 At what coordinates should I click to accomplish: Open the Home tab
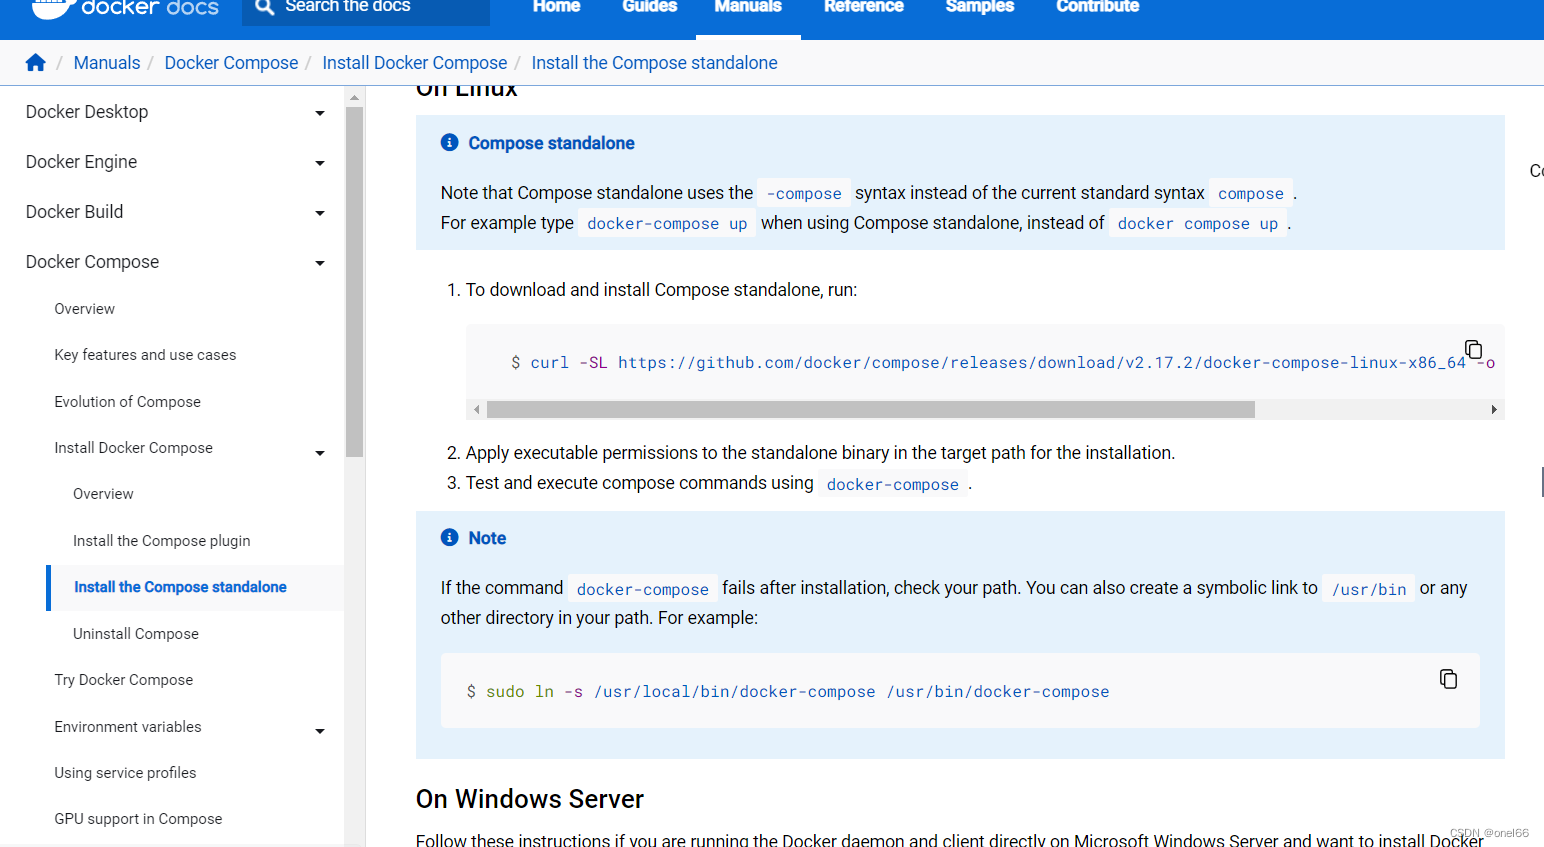point(556,7)
